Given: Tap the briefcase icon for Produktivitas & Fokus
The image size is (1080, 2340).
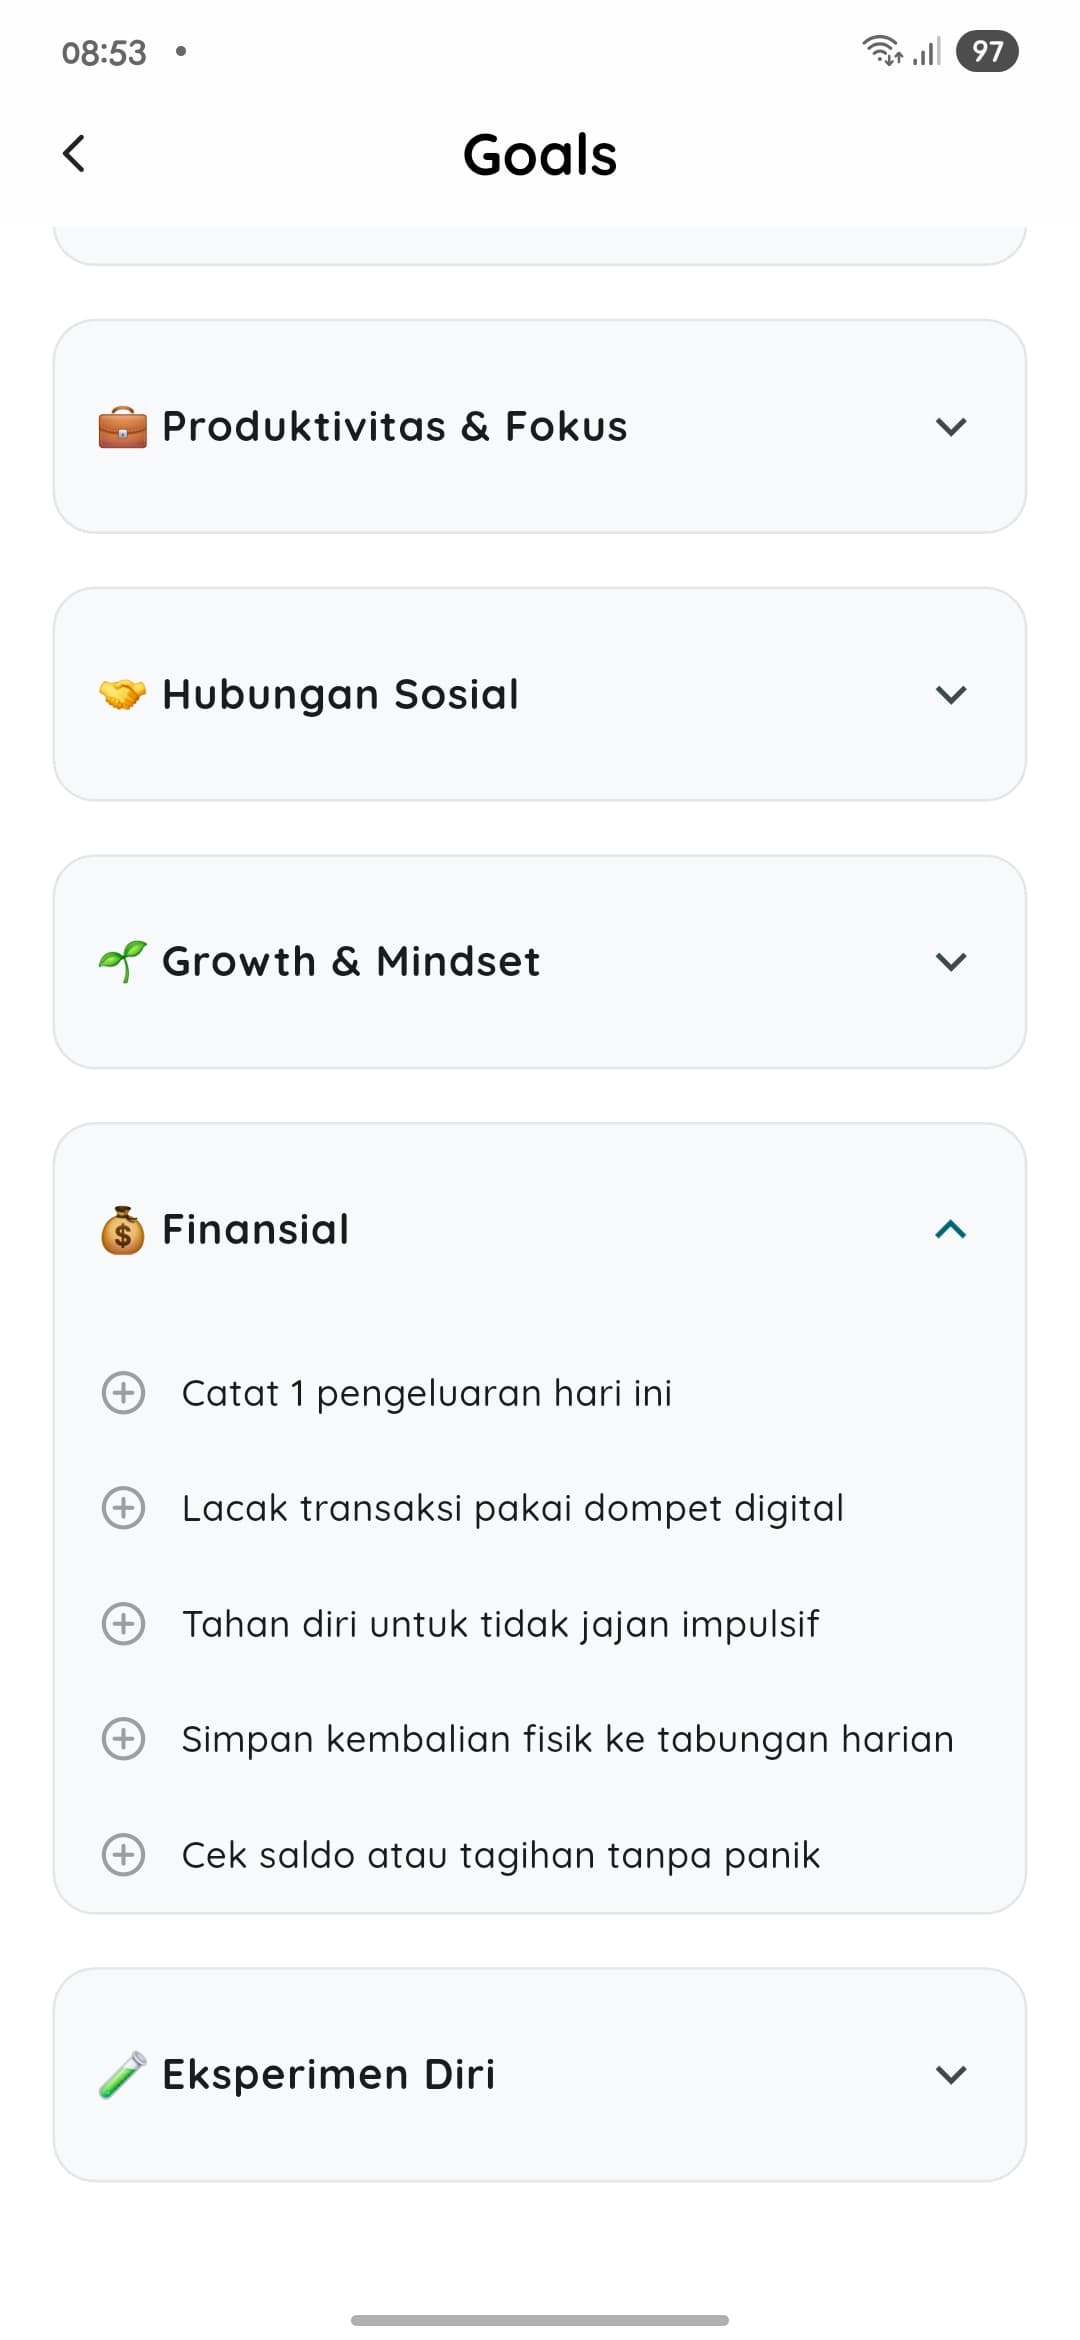Looking at the screenshot, I should coord(122,427).
